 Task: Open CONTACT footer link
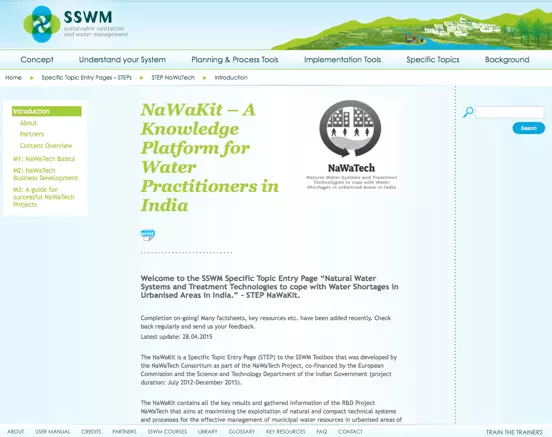pyautogui.click(x=350, y=432)
